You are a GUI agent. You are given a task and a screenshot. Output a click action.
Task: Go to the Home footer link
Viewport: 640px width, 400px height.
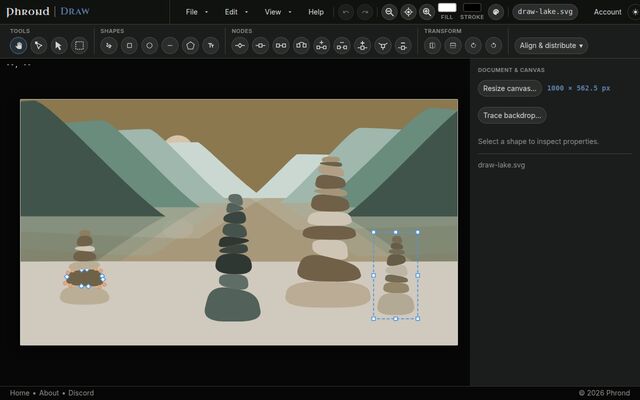coord(20,393)
